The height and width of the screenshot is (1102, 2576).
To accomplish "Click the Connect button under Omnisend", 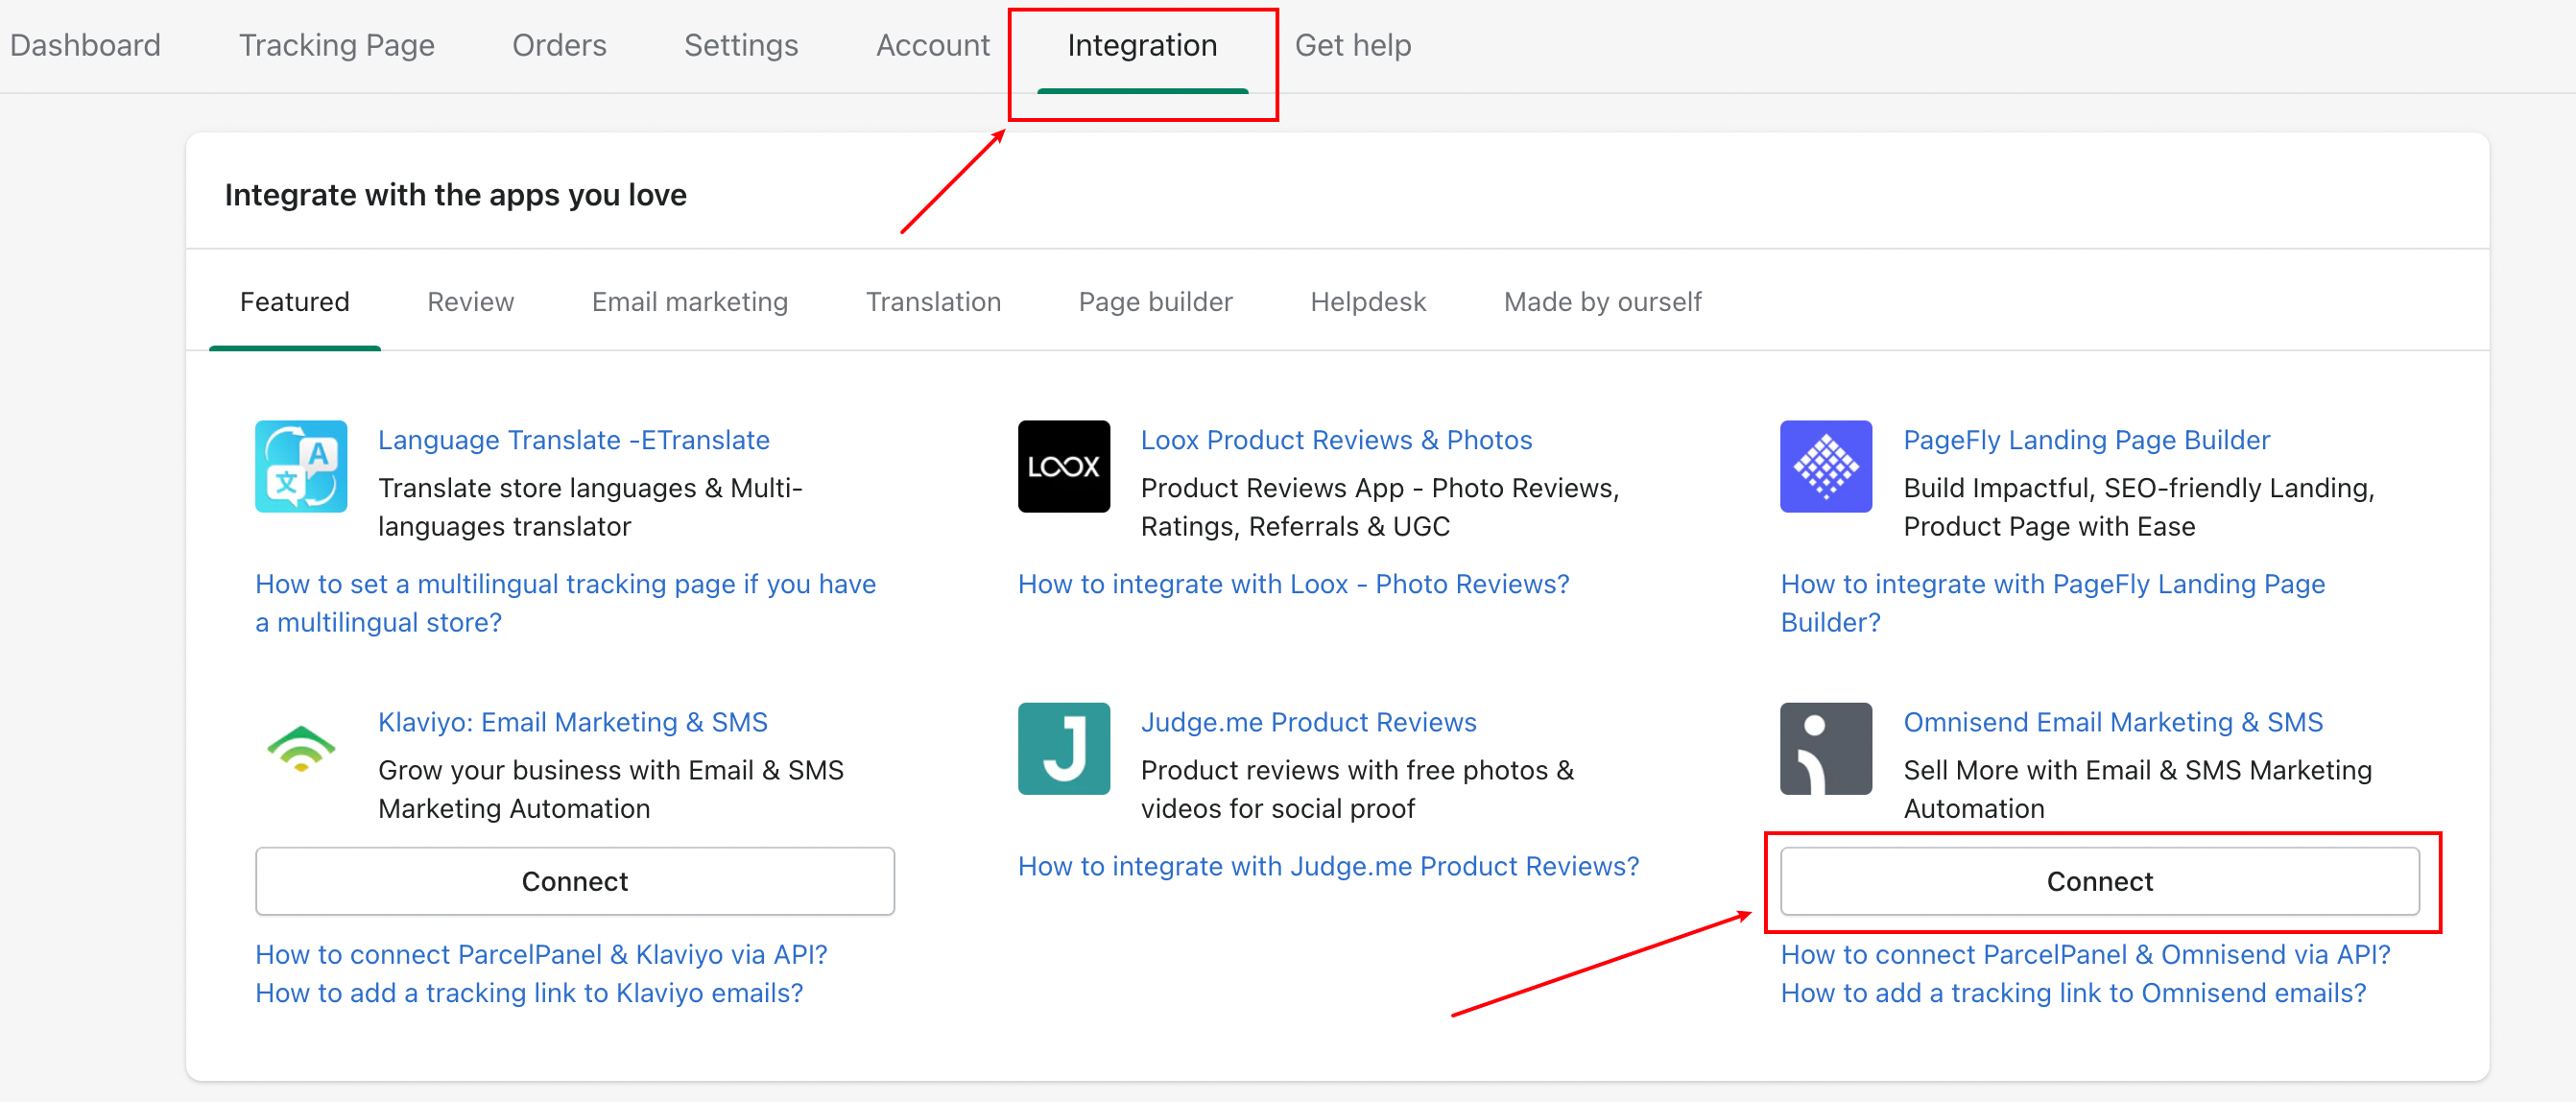I will tap(2100, 881).
